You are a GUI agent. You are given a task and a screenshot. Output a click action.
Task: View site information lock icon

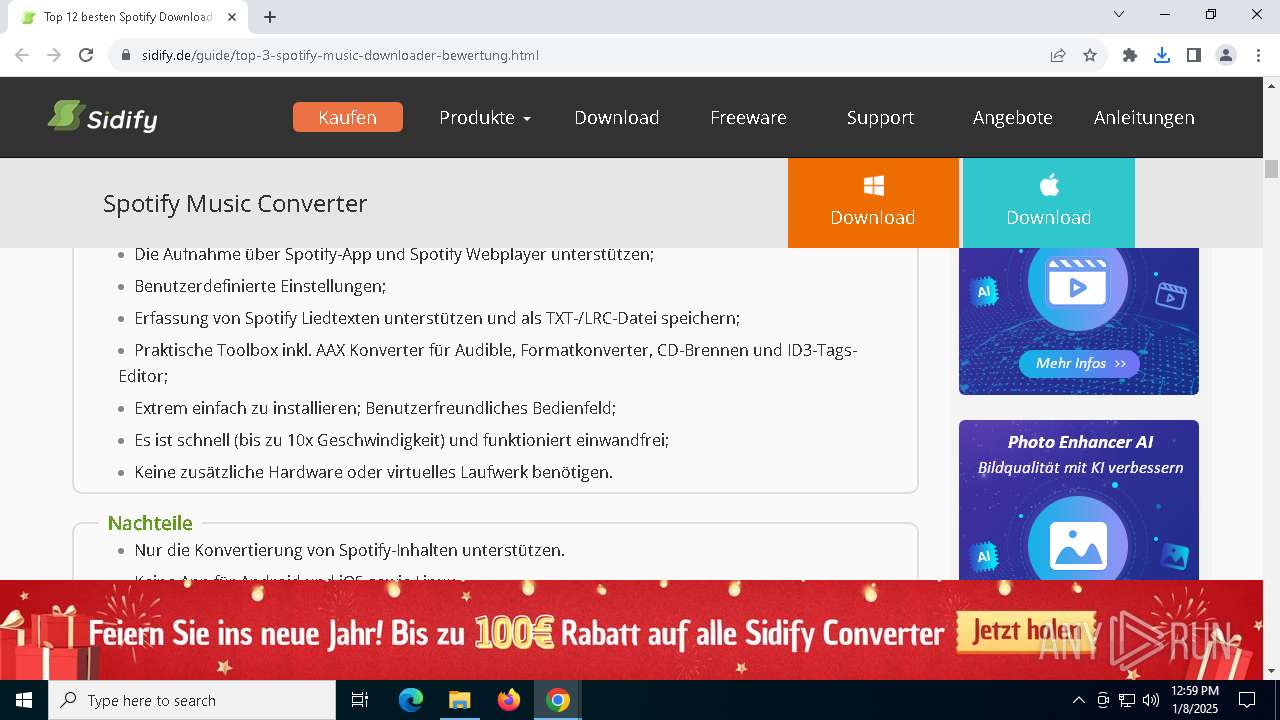tap(126, 55)
